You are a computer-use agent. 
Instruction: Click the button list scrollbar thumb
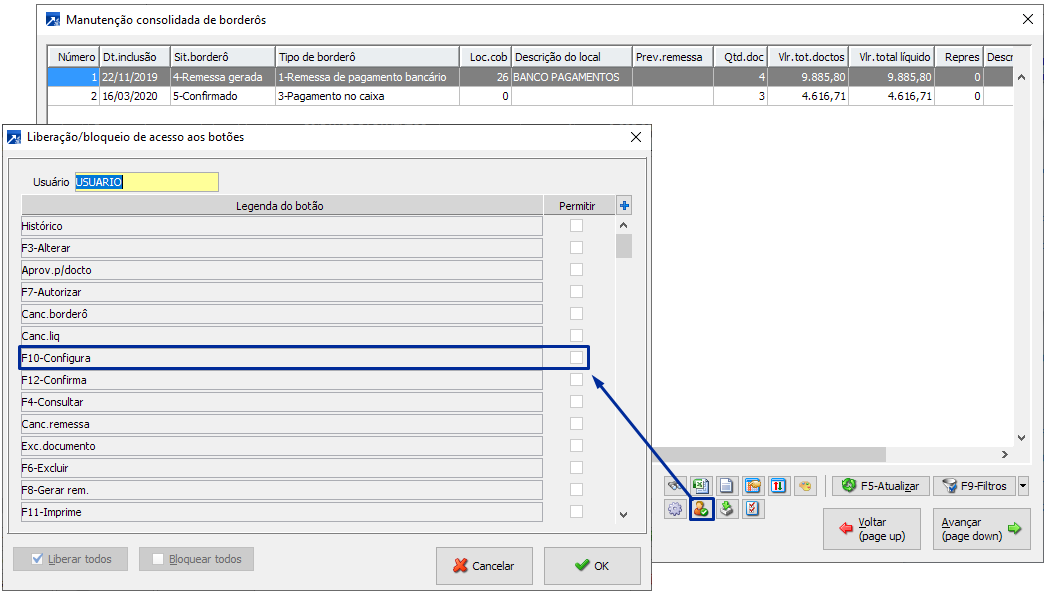[x=624, y=246]
